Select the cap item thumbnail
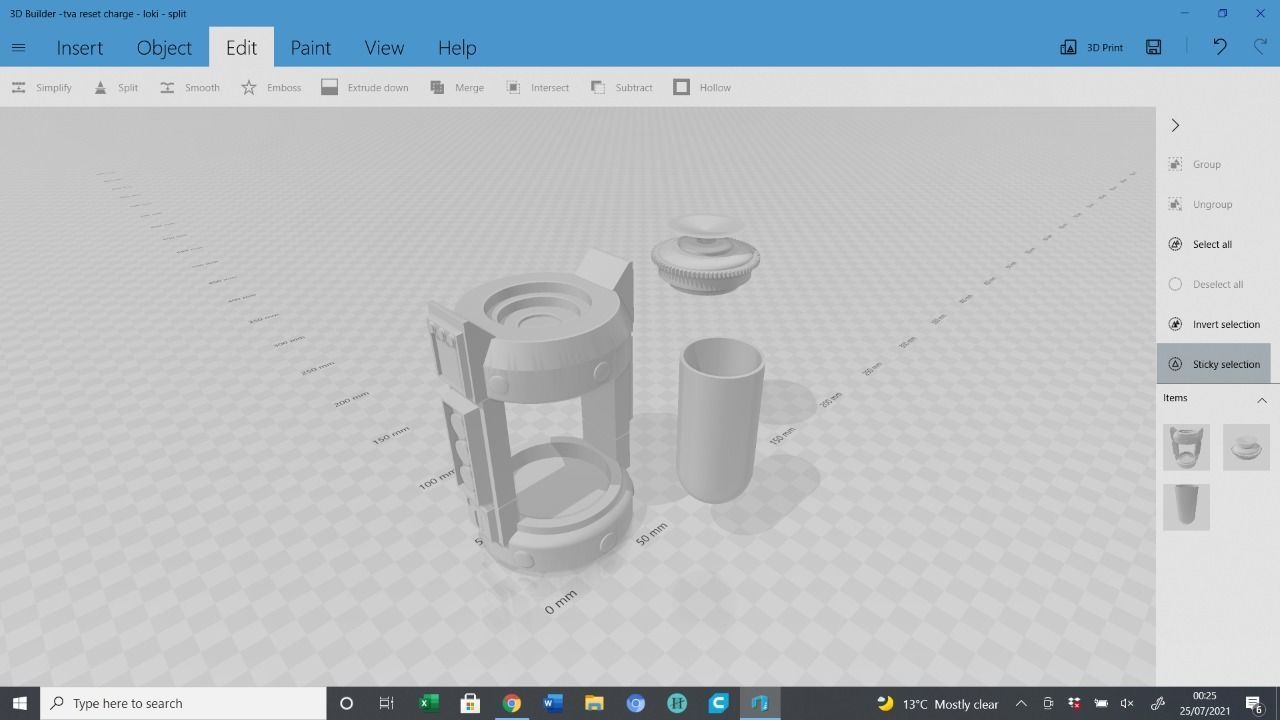1280x720 pixels. coord(1246,447)
